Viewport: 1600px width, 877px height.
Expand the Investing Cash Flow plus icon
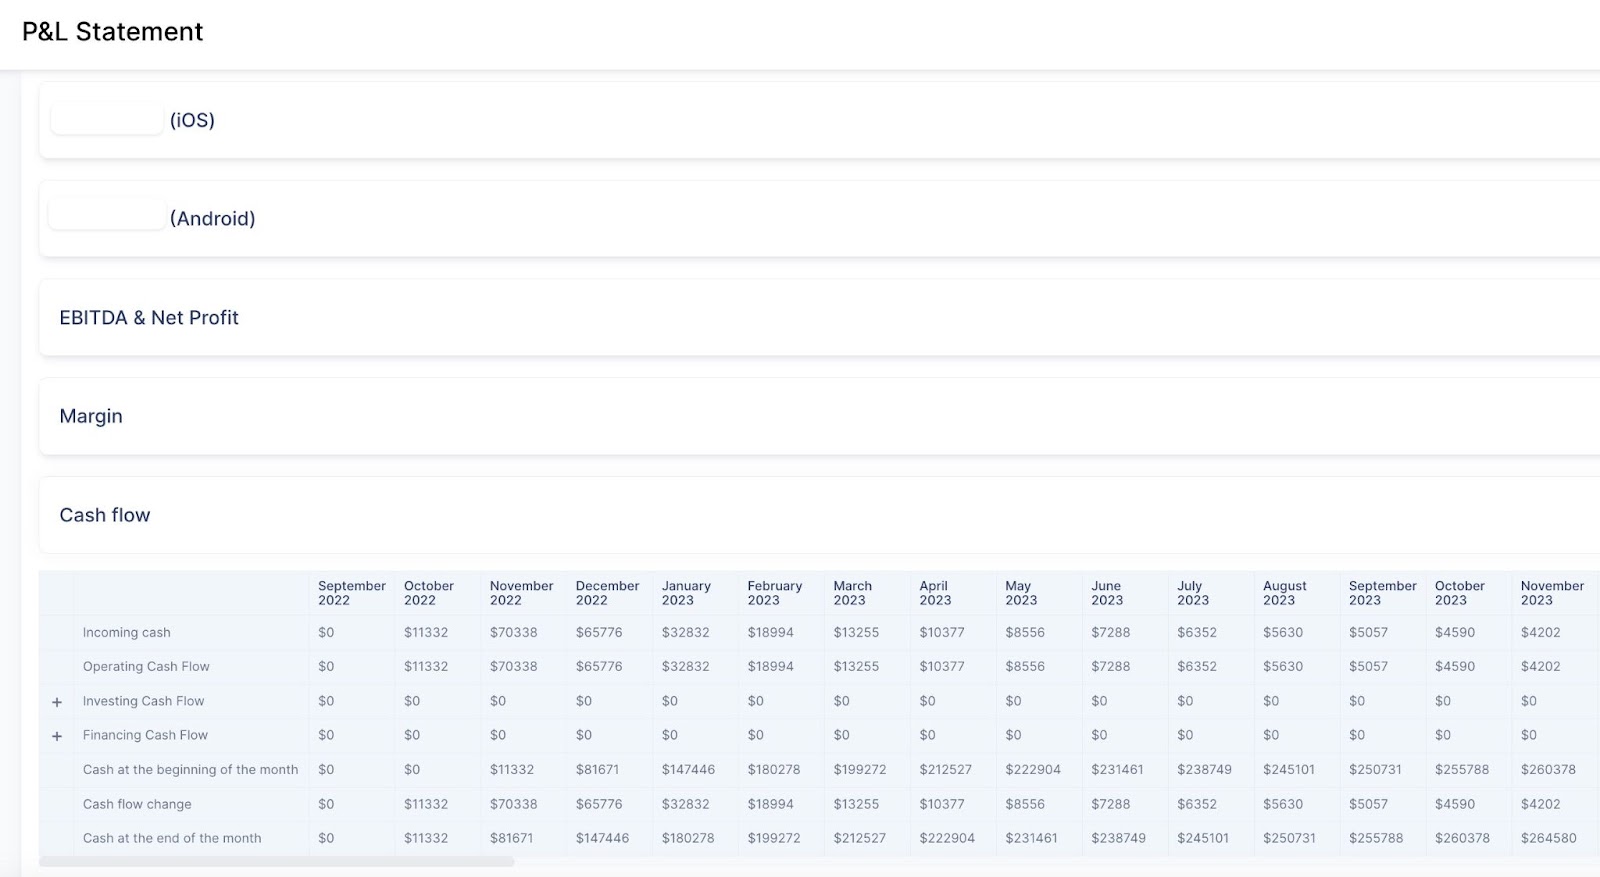point(57,702)
